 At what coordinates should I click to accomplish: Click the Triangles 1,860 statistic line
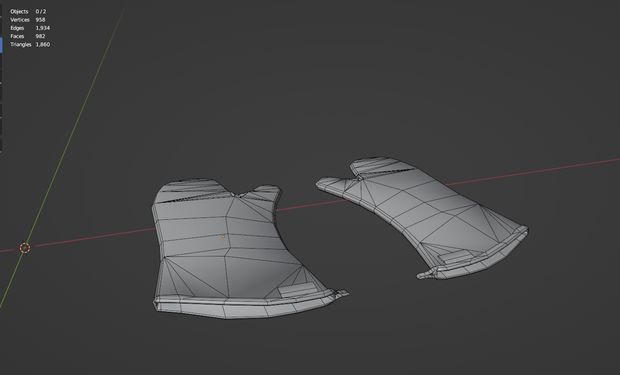pos(30,44)
